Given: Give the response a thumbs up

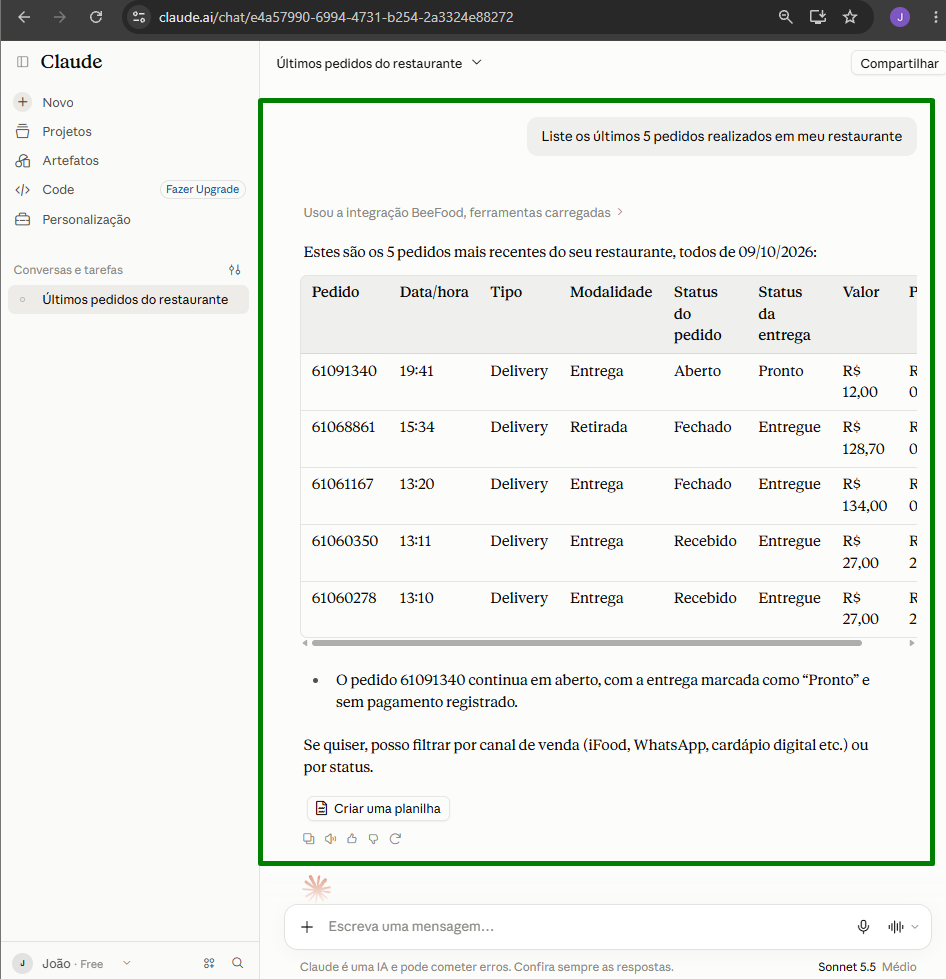Looking at the screenshot, I should click(x=352, y=839).
